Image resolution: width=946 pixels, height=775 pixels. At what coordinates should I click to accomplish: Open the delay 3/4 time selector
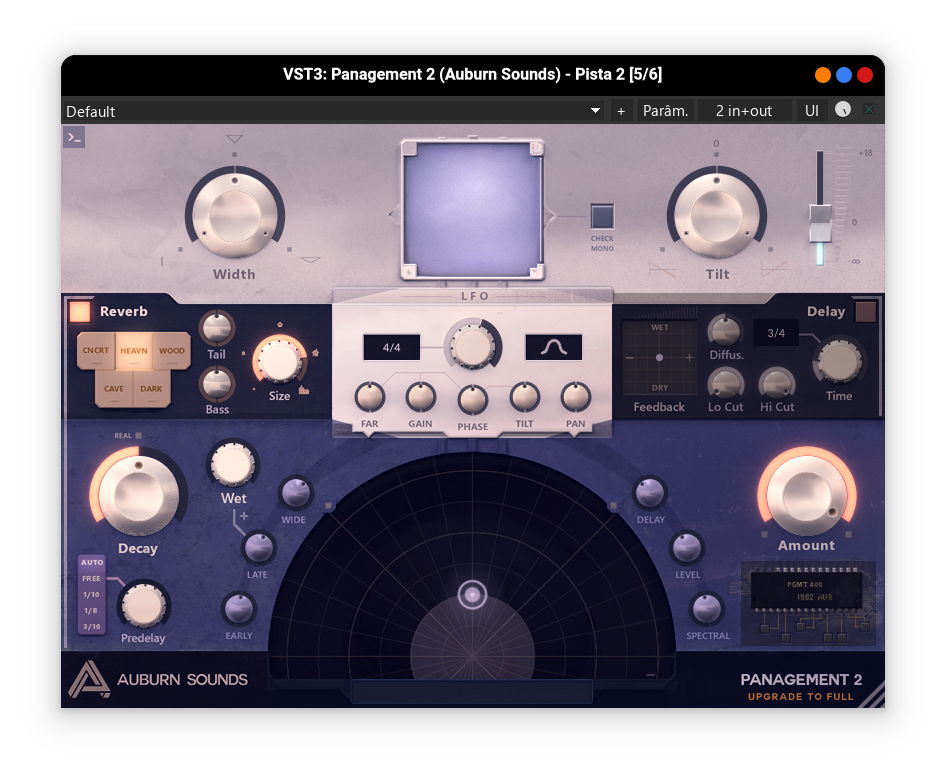(x=775, y=333)
